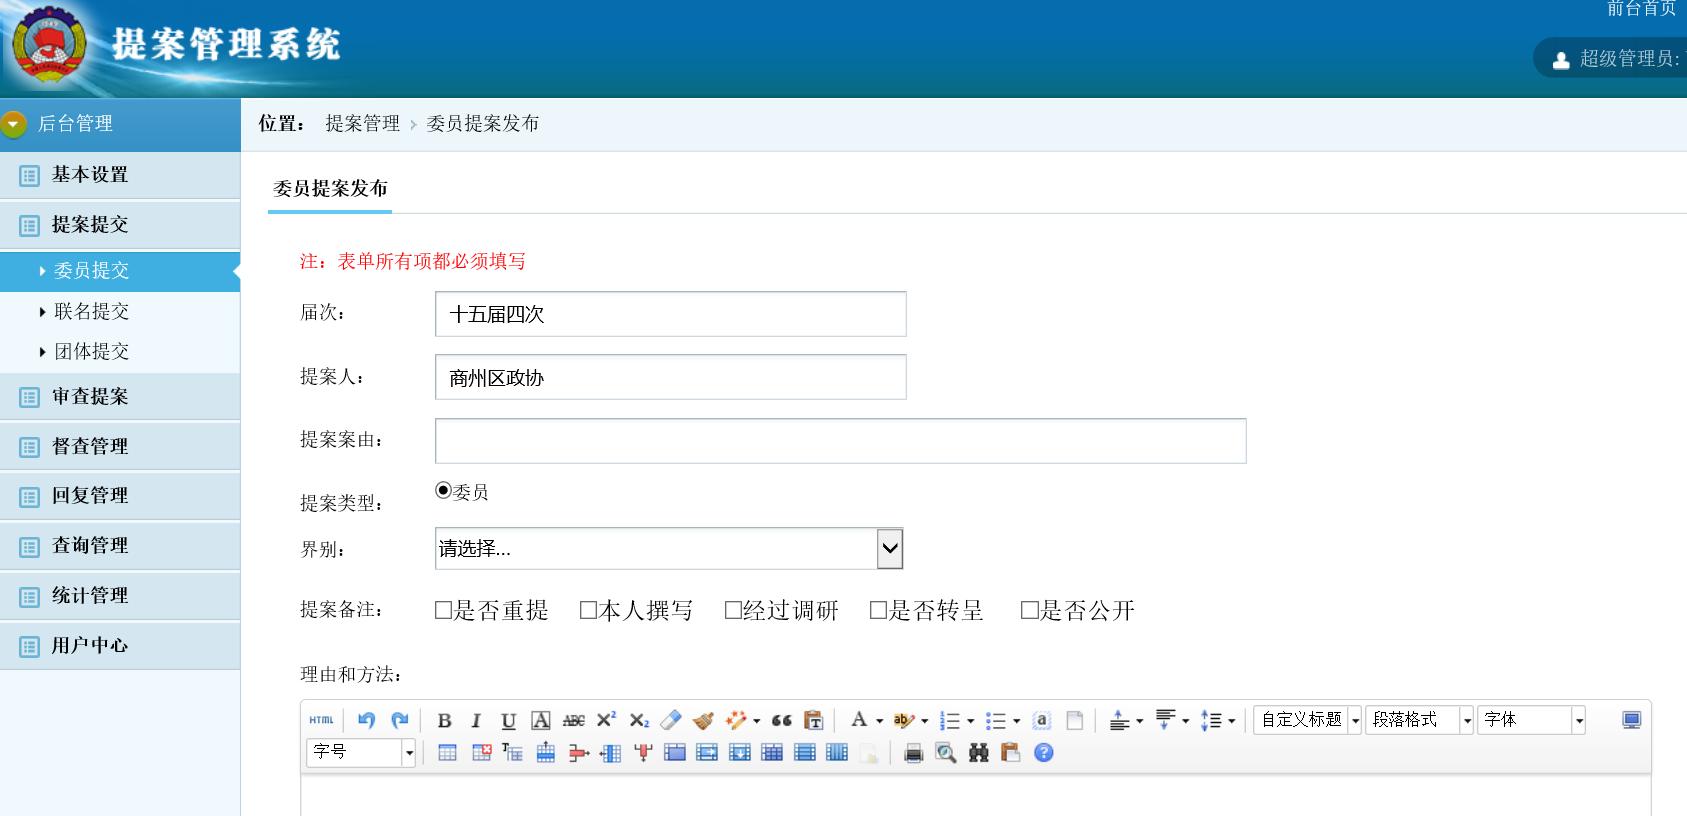Image resolution: width=1687 pixels, height=816 pixels.
Task: Open line spacing dropdown
Action: tap(1231, 721)
